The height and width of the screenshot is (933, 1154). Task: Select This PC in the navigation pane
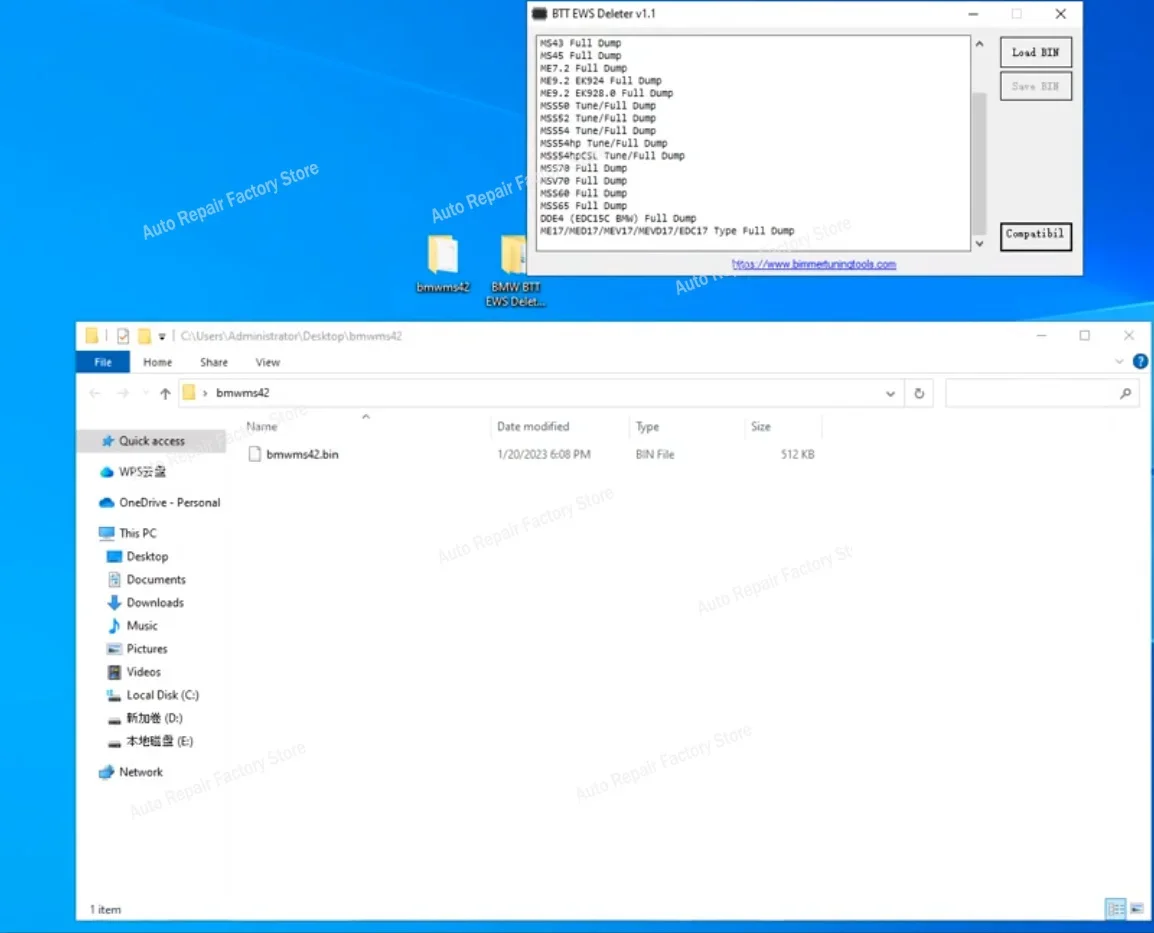tap(138, 533)
